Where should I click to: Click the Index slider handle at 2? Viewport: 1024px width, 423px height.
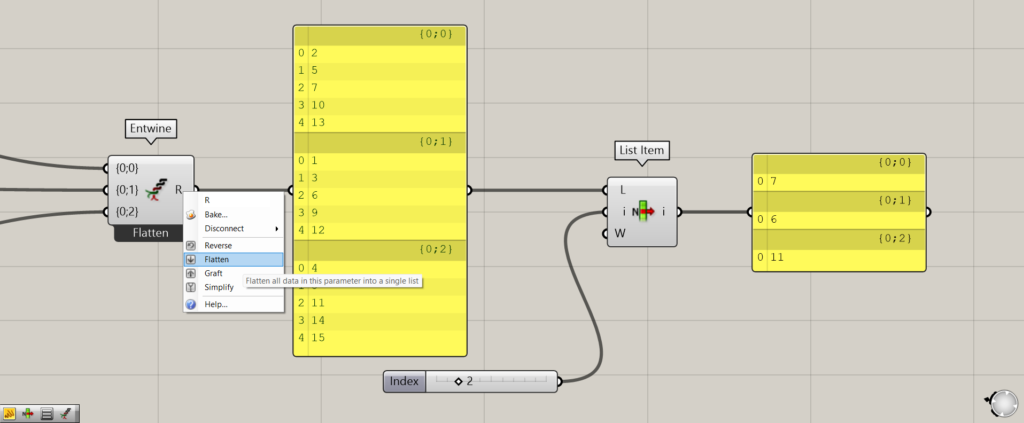coord(458,381)
